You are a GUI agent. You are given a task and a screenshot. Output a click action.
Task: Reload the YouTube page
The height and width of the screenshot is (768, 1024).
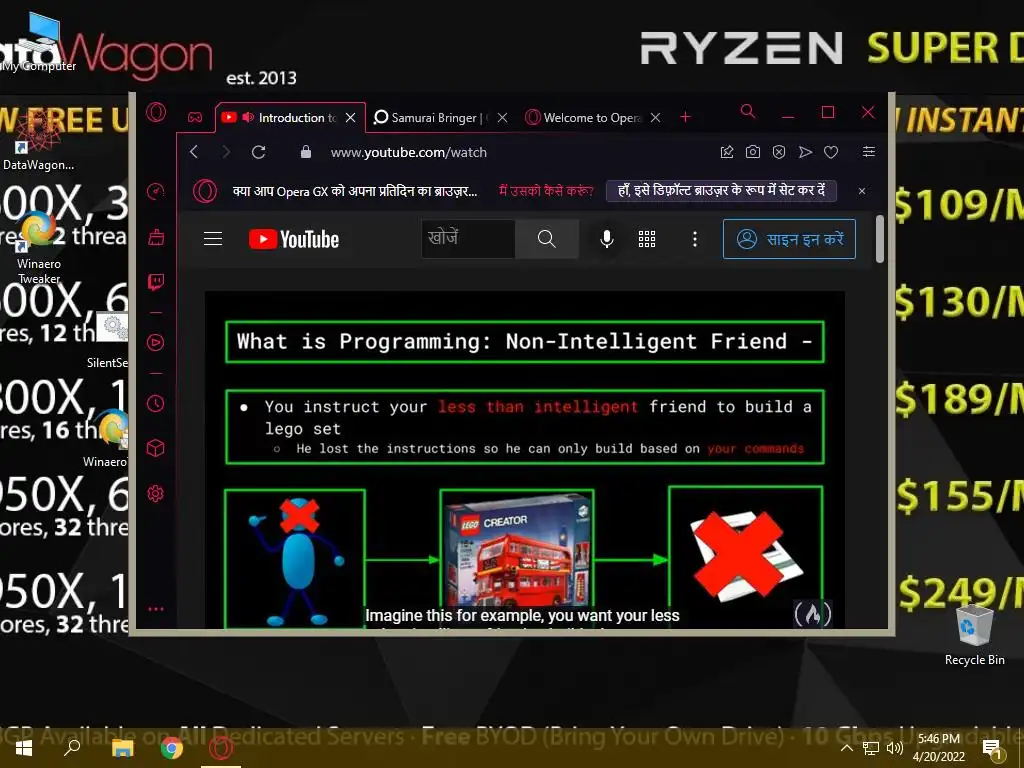[259, 152]
